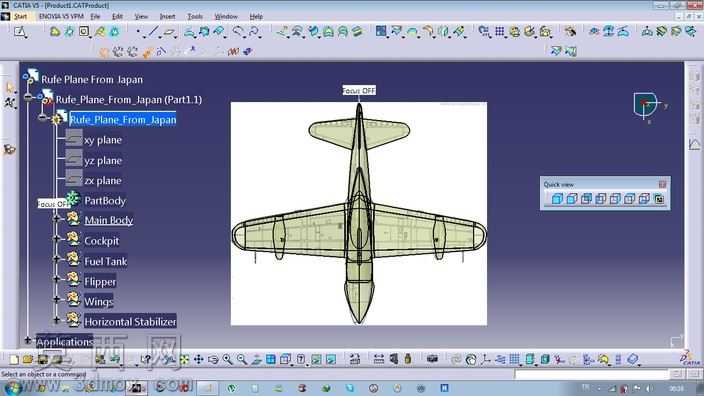Image resolution: width=704 pixels, height=396 pixels.
Task: Open the ENOVIA V5 VPM menu
Action: click(61, 16)
